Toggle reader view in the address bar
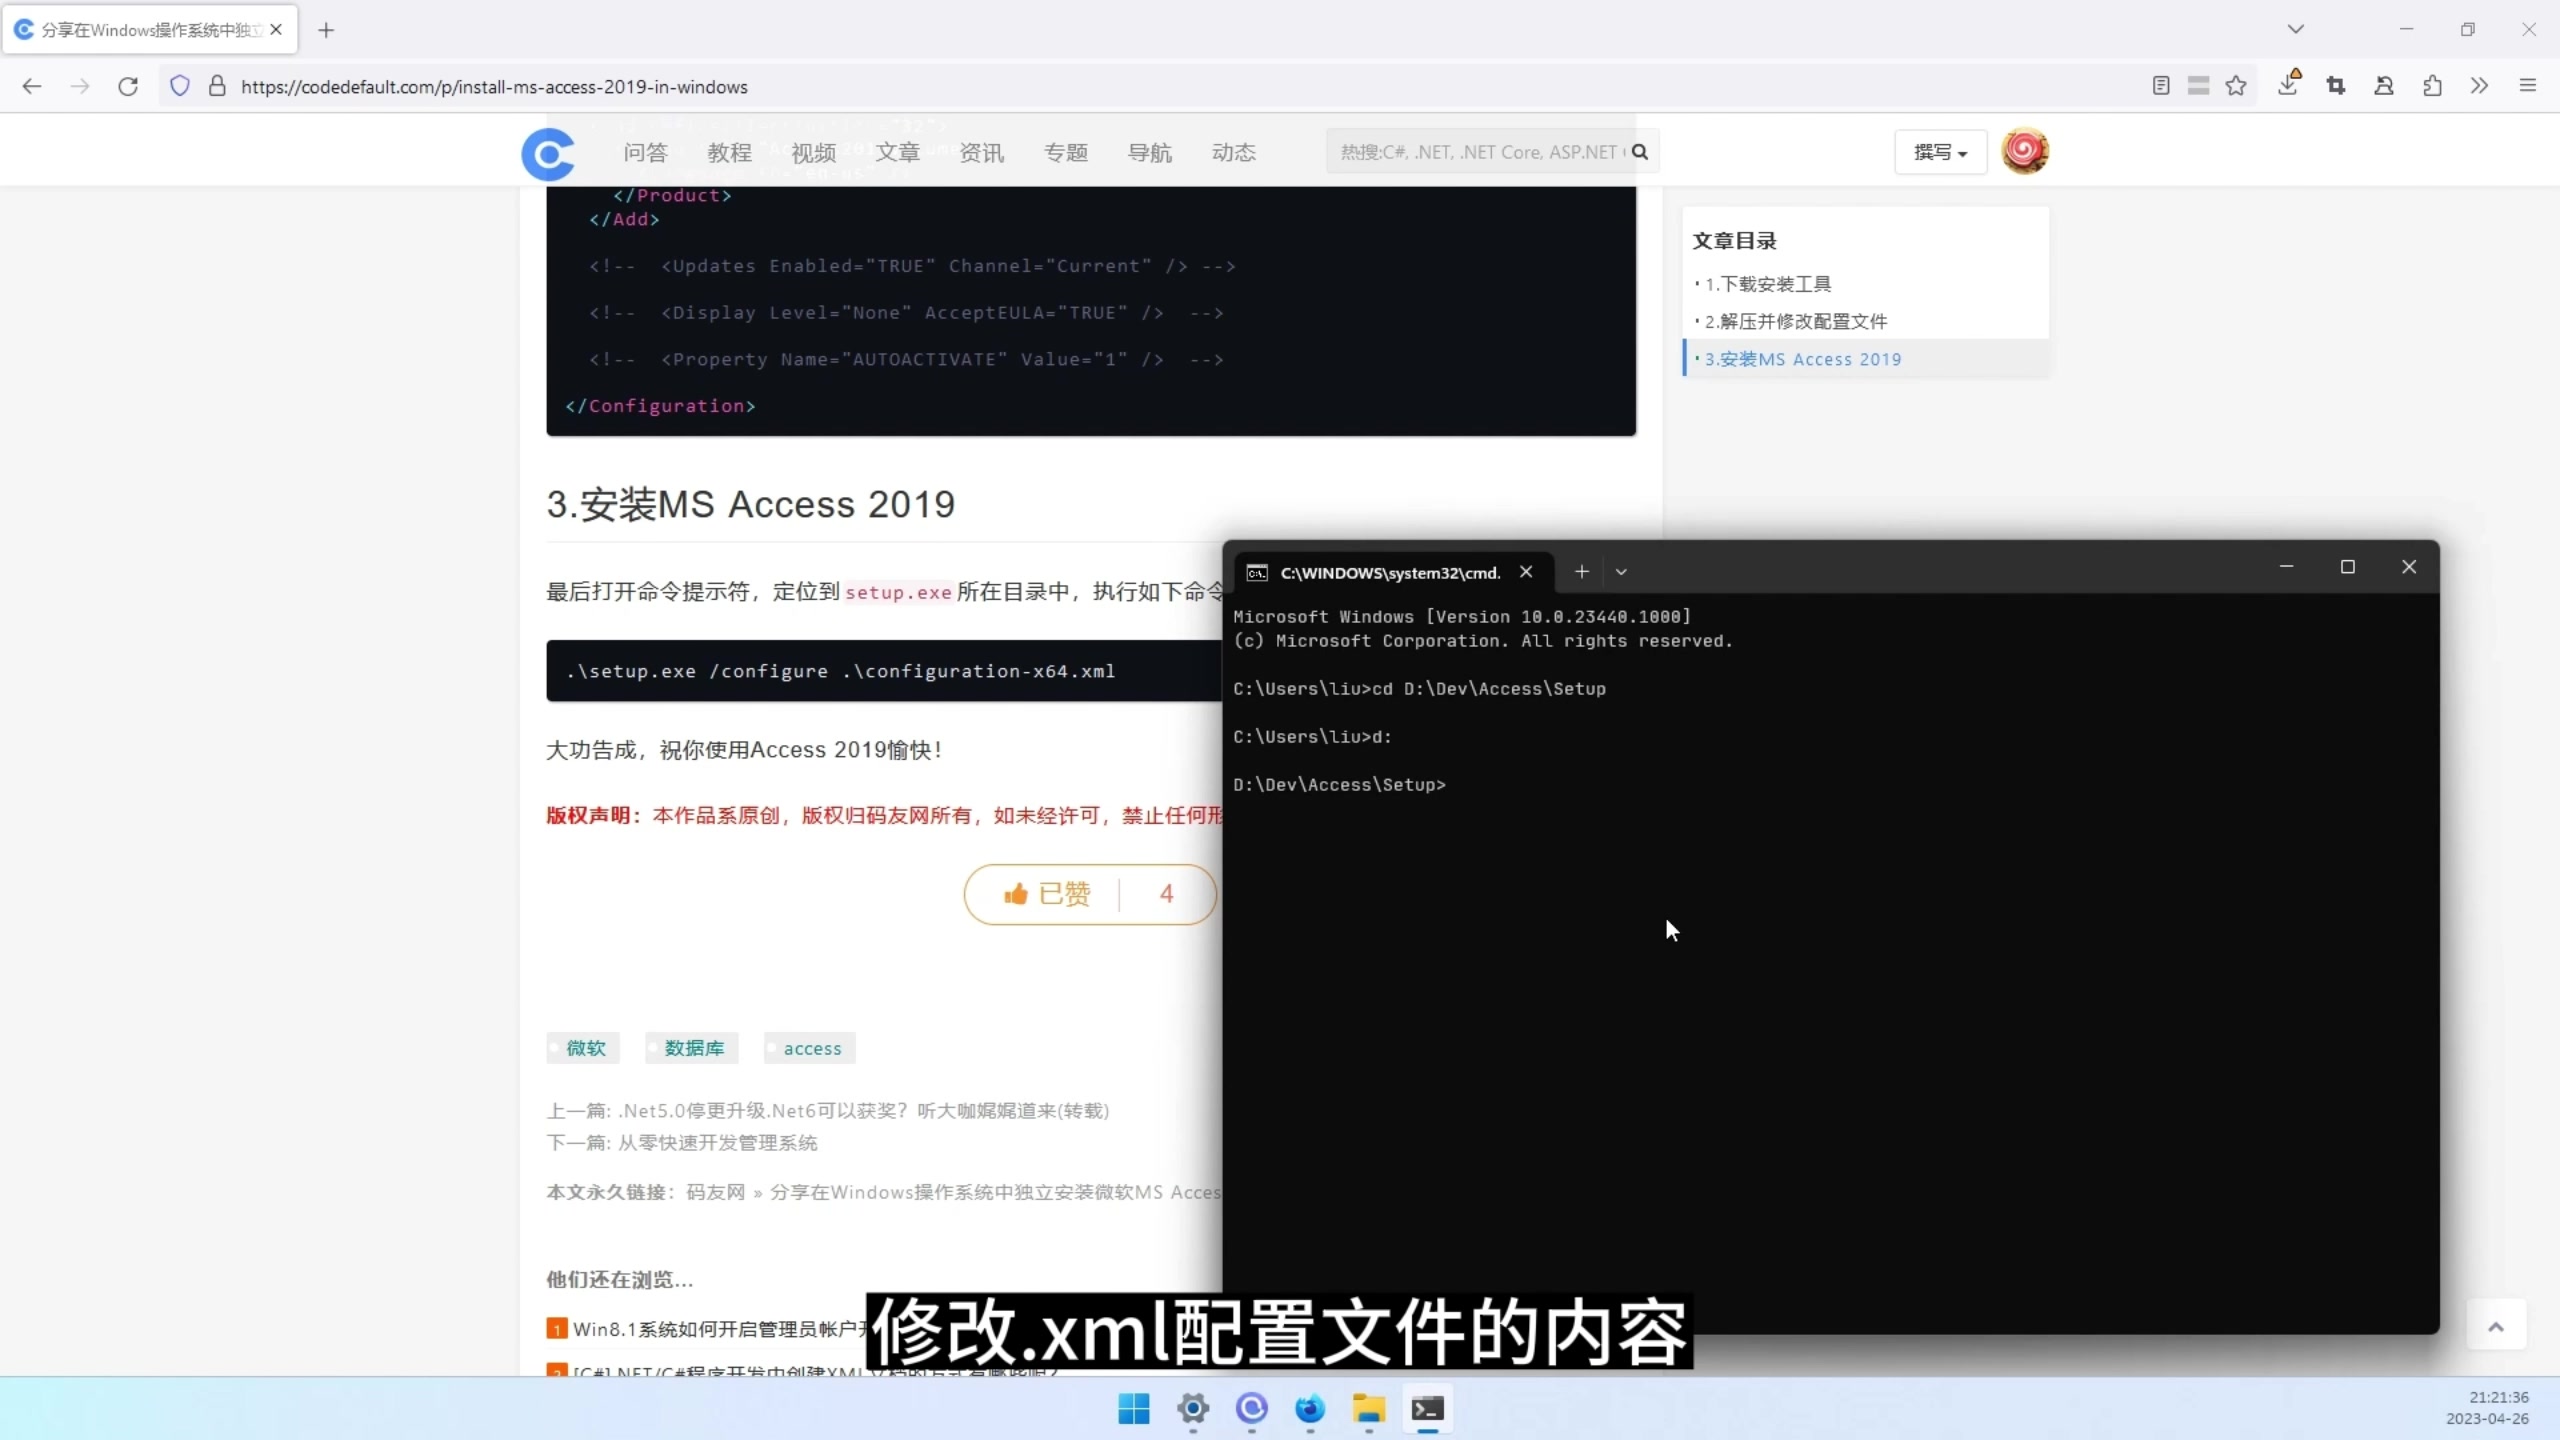 [x=2161, y=86]
